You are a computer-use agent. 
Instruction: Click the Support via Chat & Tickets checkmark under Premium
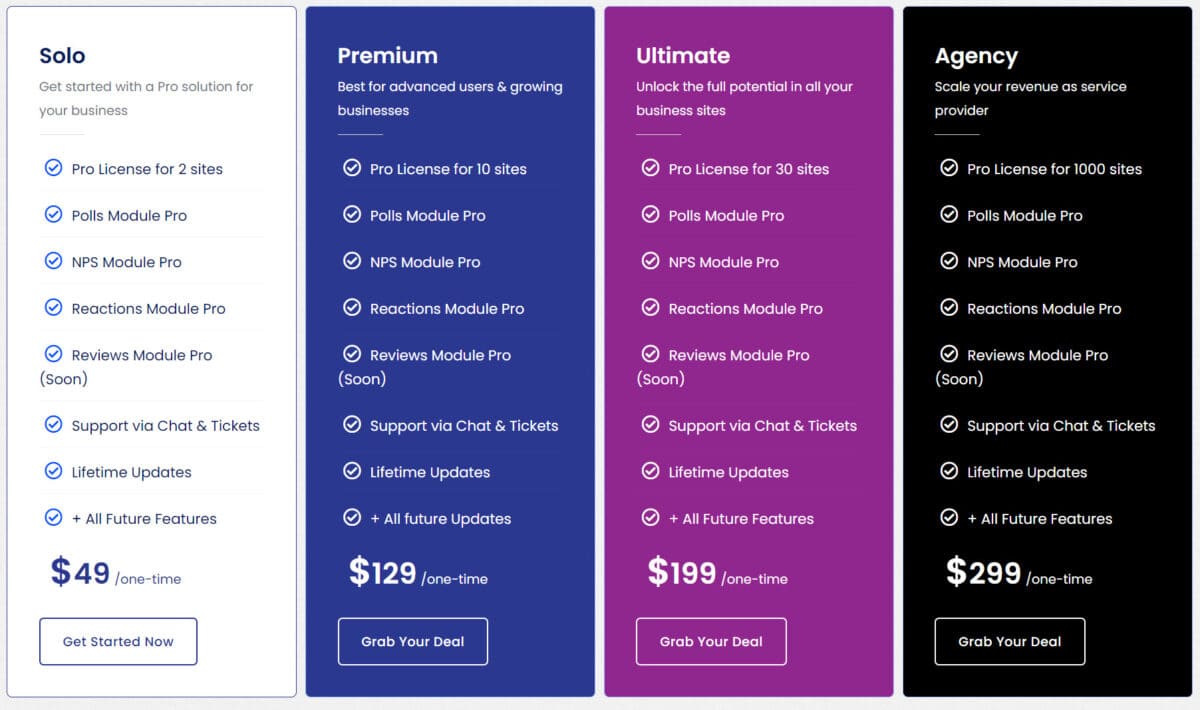pyautogui.click(x=352, y=425)
